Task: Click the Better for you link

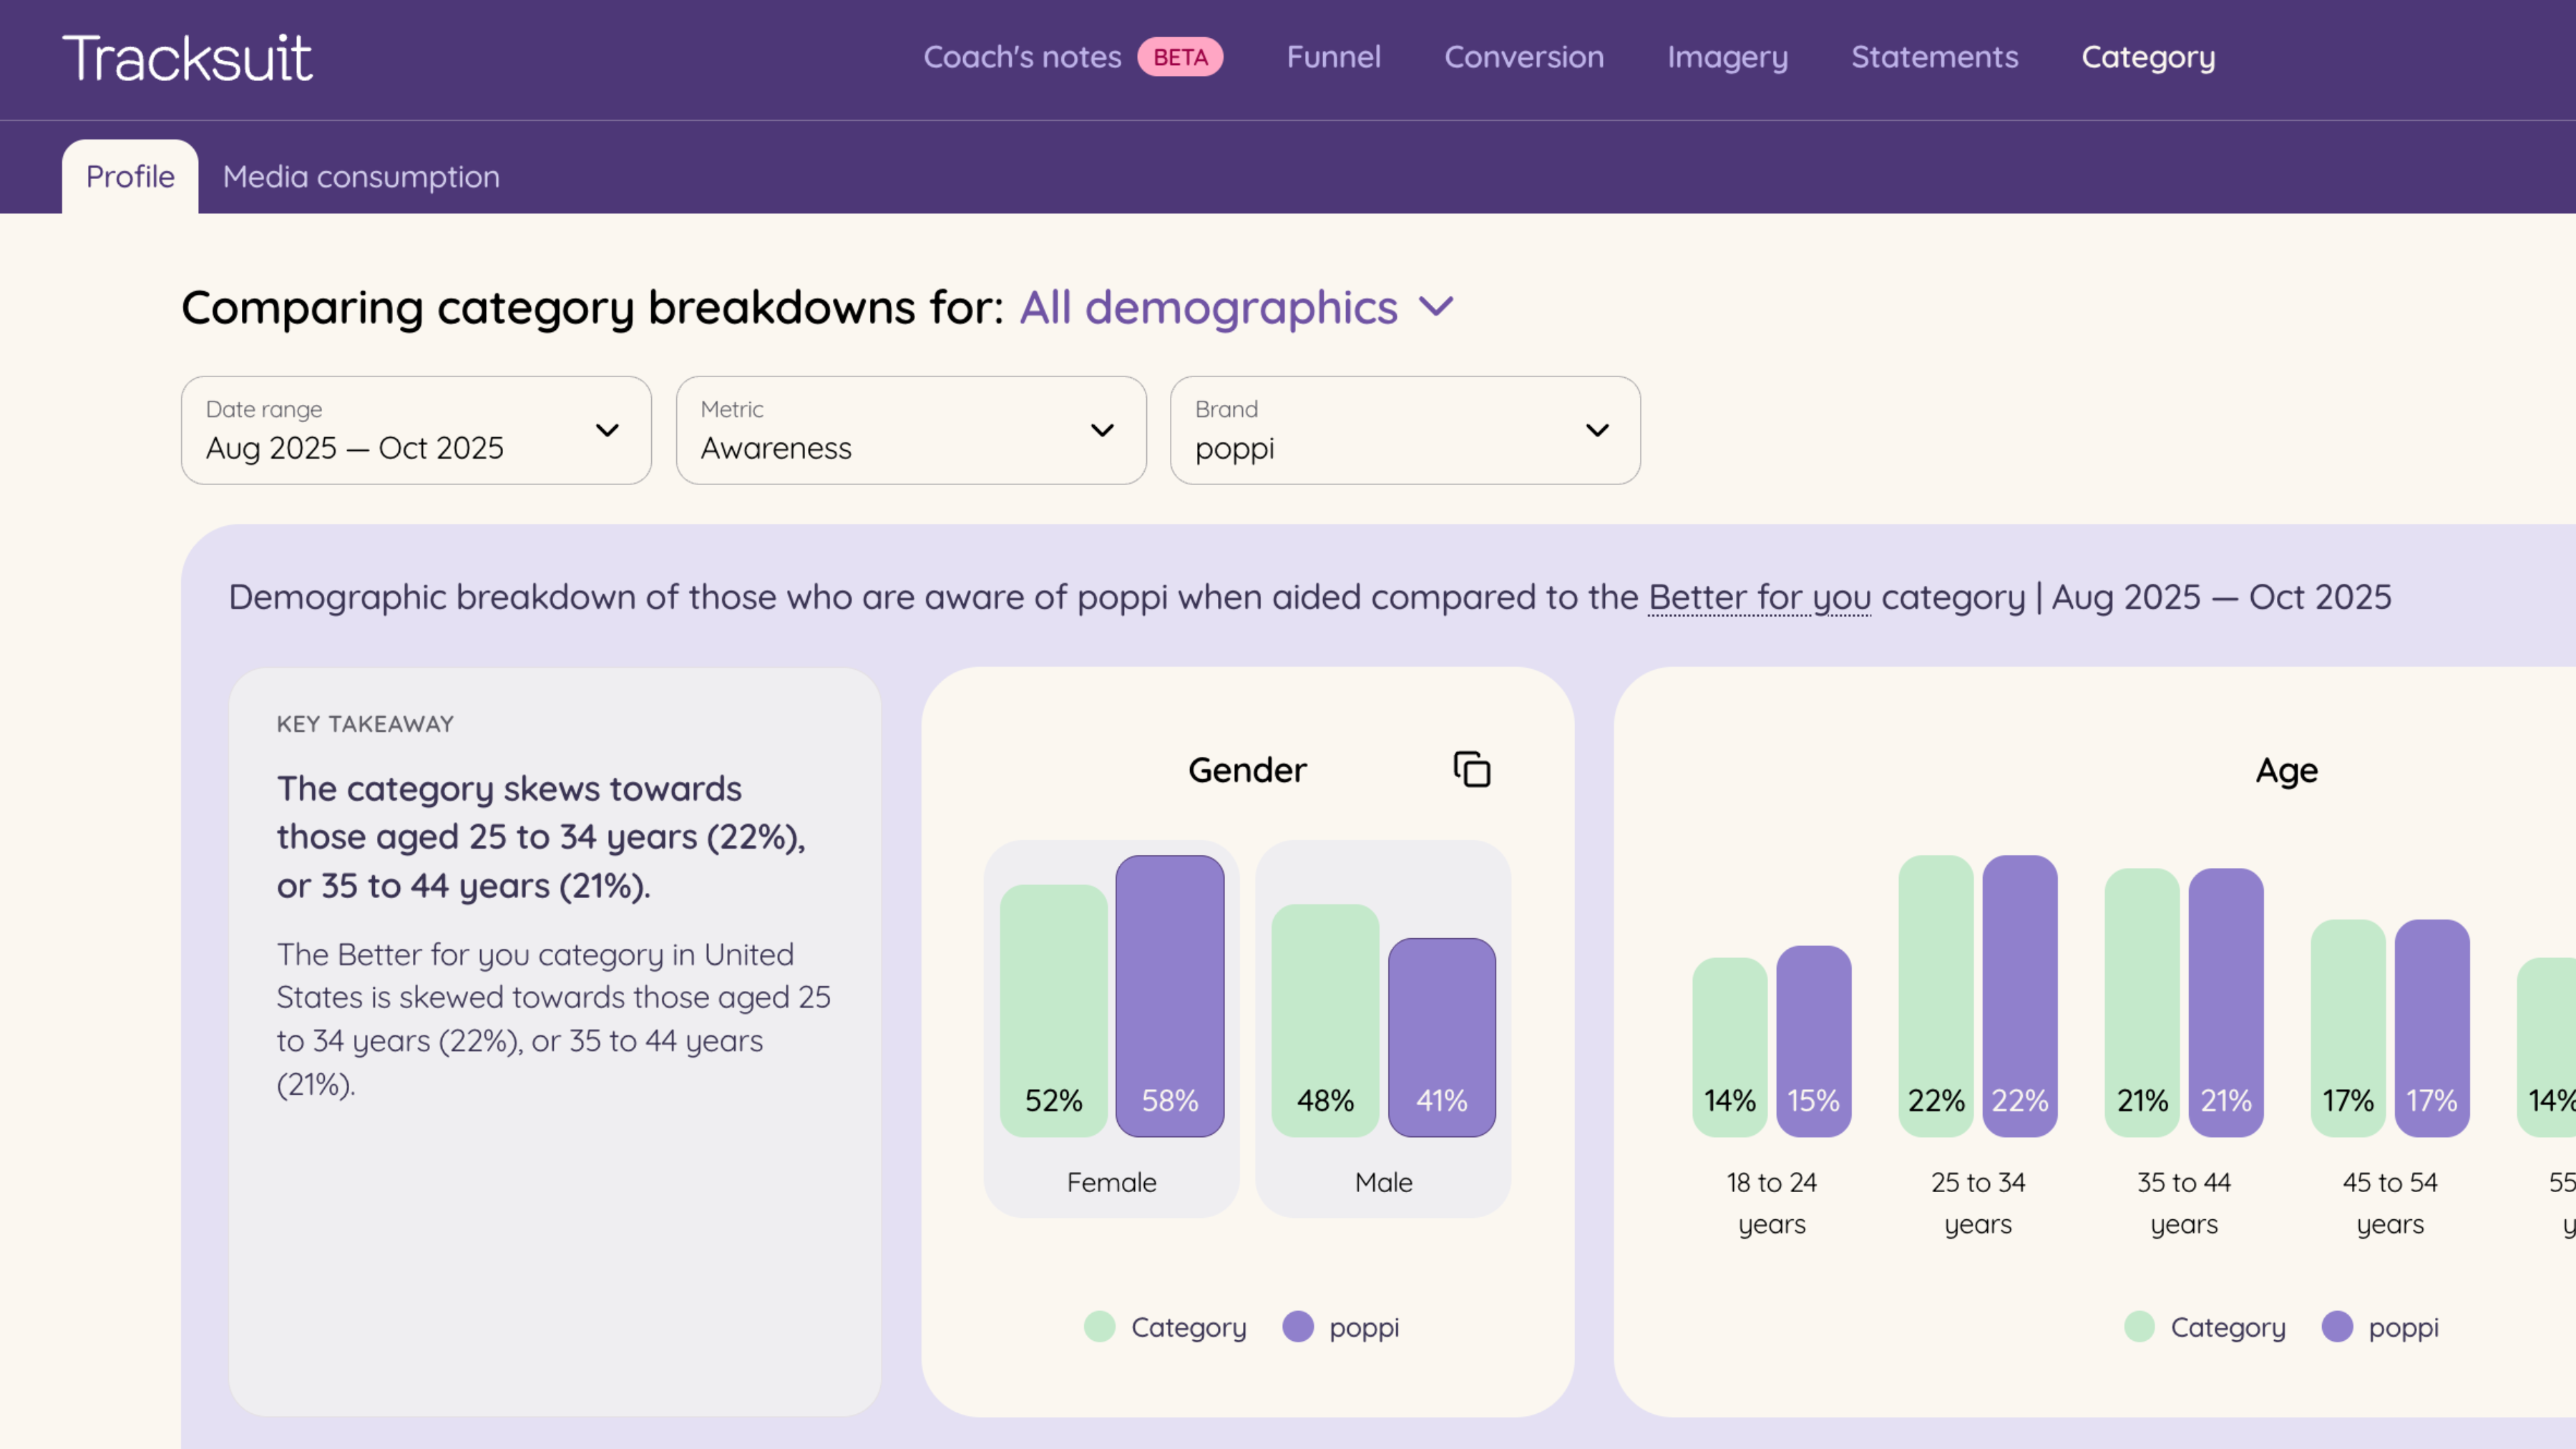Action: pyautogui.click(x=1759, y=597)
